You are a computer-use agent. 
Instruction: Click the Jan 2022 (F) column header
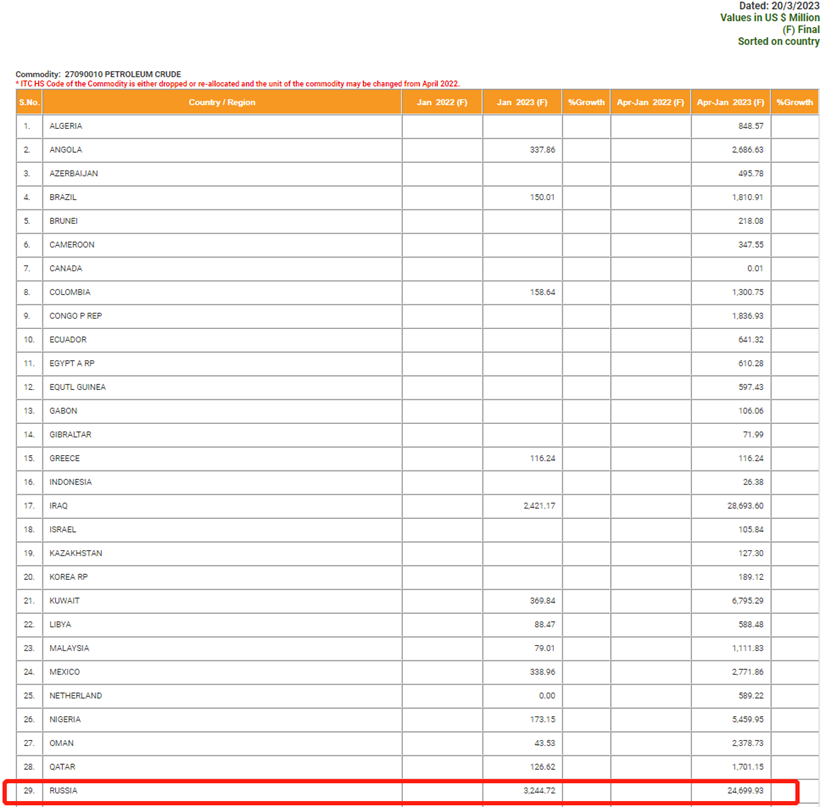442,102
